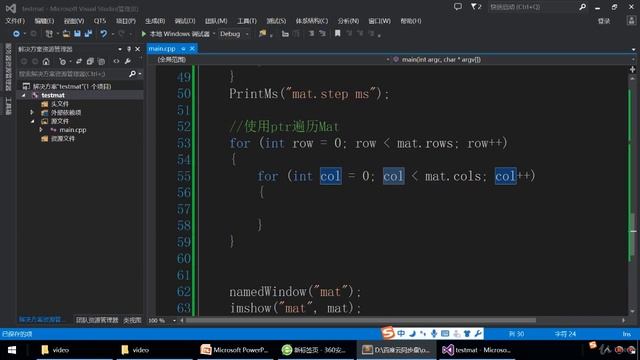Open the Analyze menu (分析(N))

tap(348, 21)
